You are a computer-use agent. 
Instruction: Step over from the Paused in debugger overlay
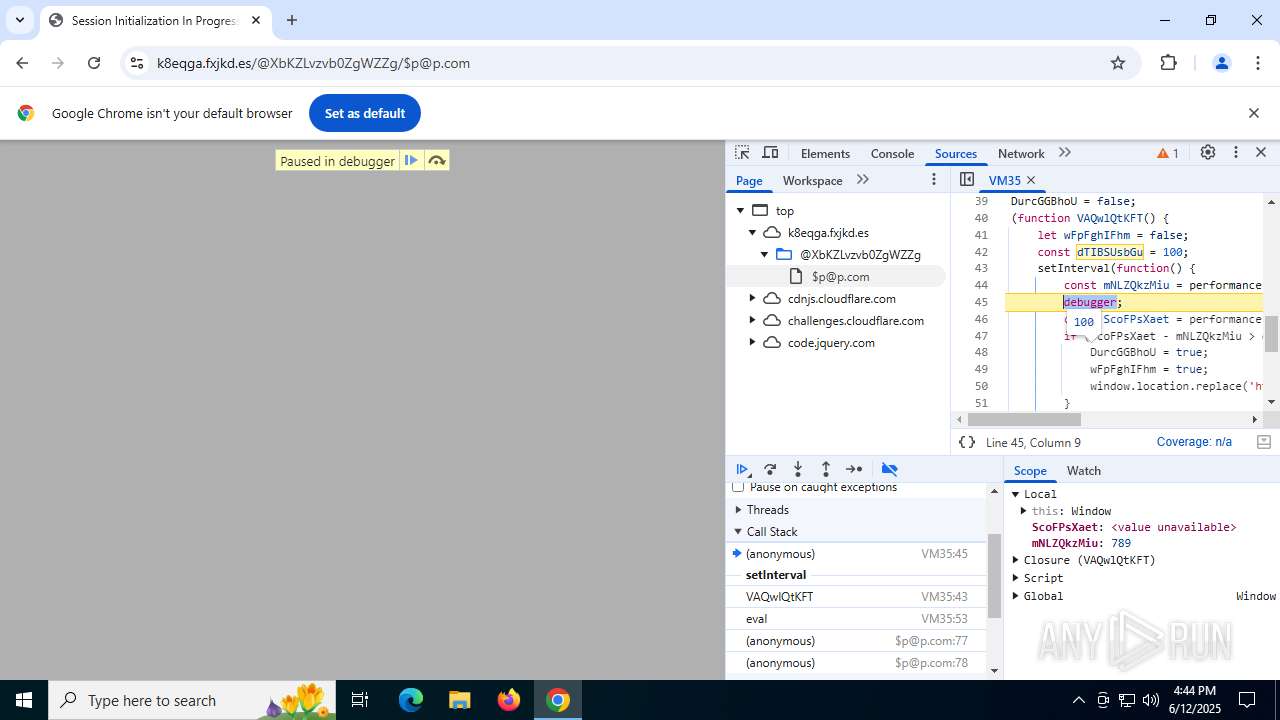tap(437, 160)
